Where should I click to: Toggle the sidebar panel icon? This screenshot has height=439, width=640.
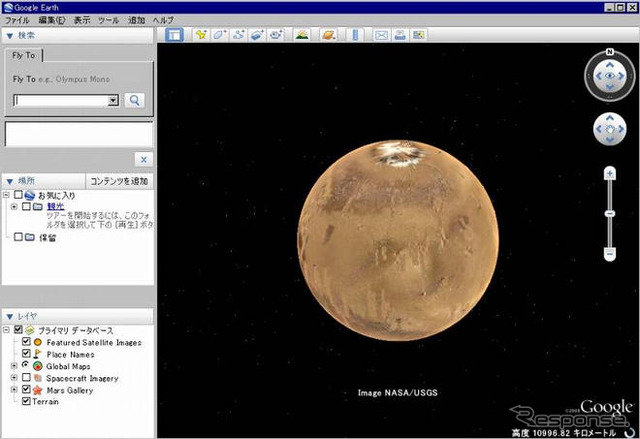tap(174, 35)
